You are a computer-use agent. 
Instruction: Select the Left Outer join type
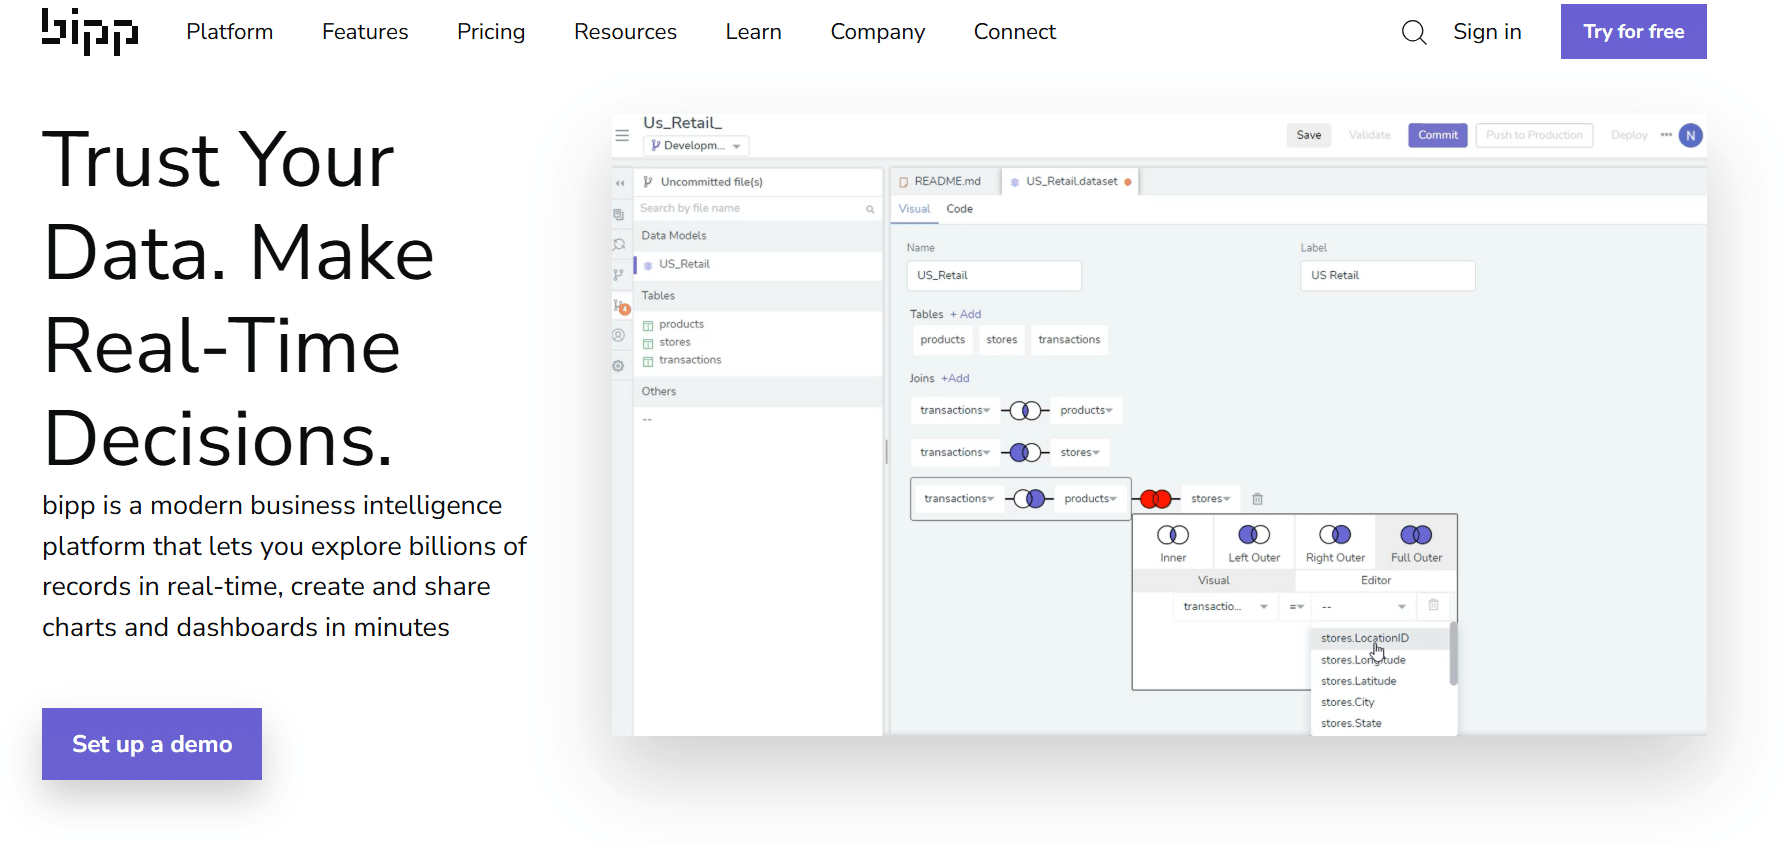click(x=1254, y=543)
